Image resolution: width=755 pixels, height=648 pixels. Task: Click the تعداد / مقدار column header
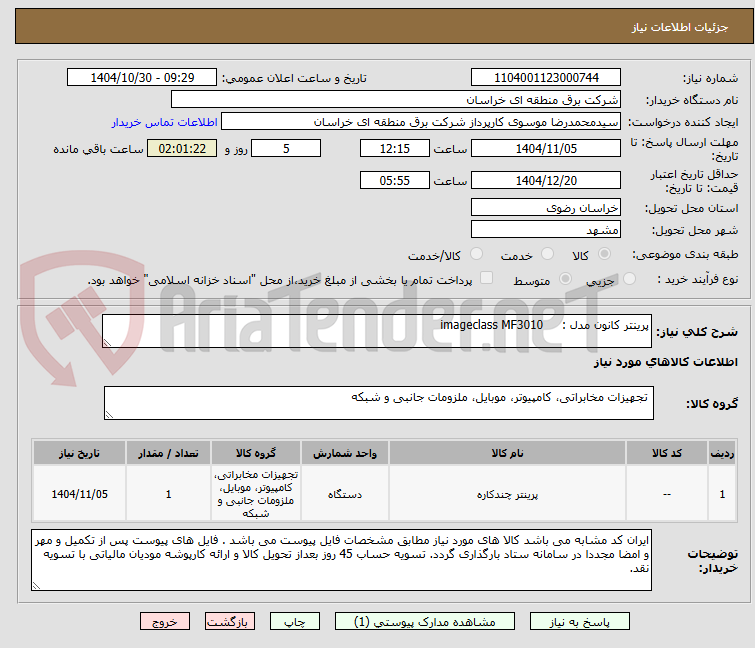coord(169,453)
